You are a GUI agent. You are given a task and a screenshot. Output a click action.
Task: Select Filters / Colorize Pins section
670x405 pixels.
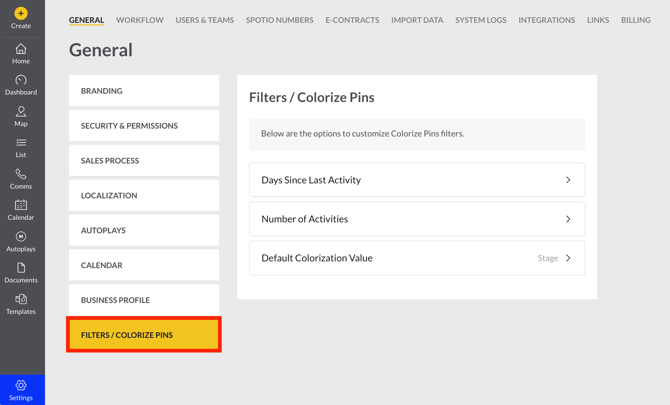coord(144,335)
